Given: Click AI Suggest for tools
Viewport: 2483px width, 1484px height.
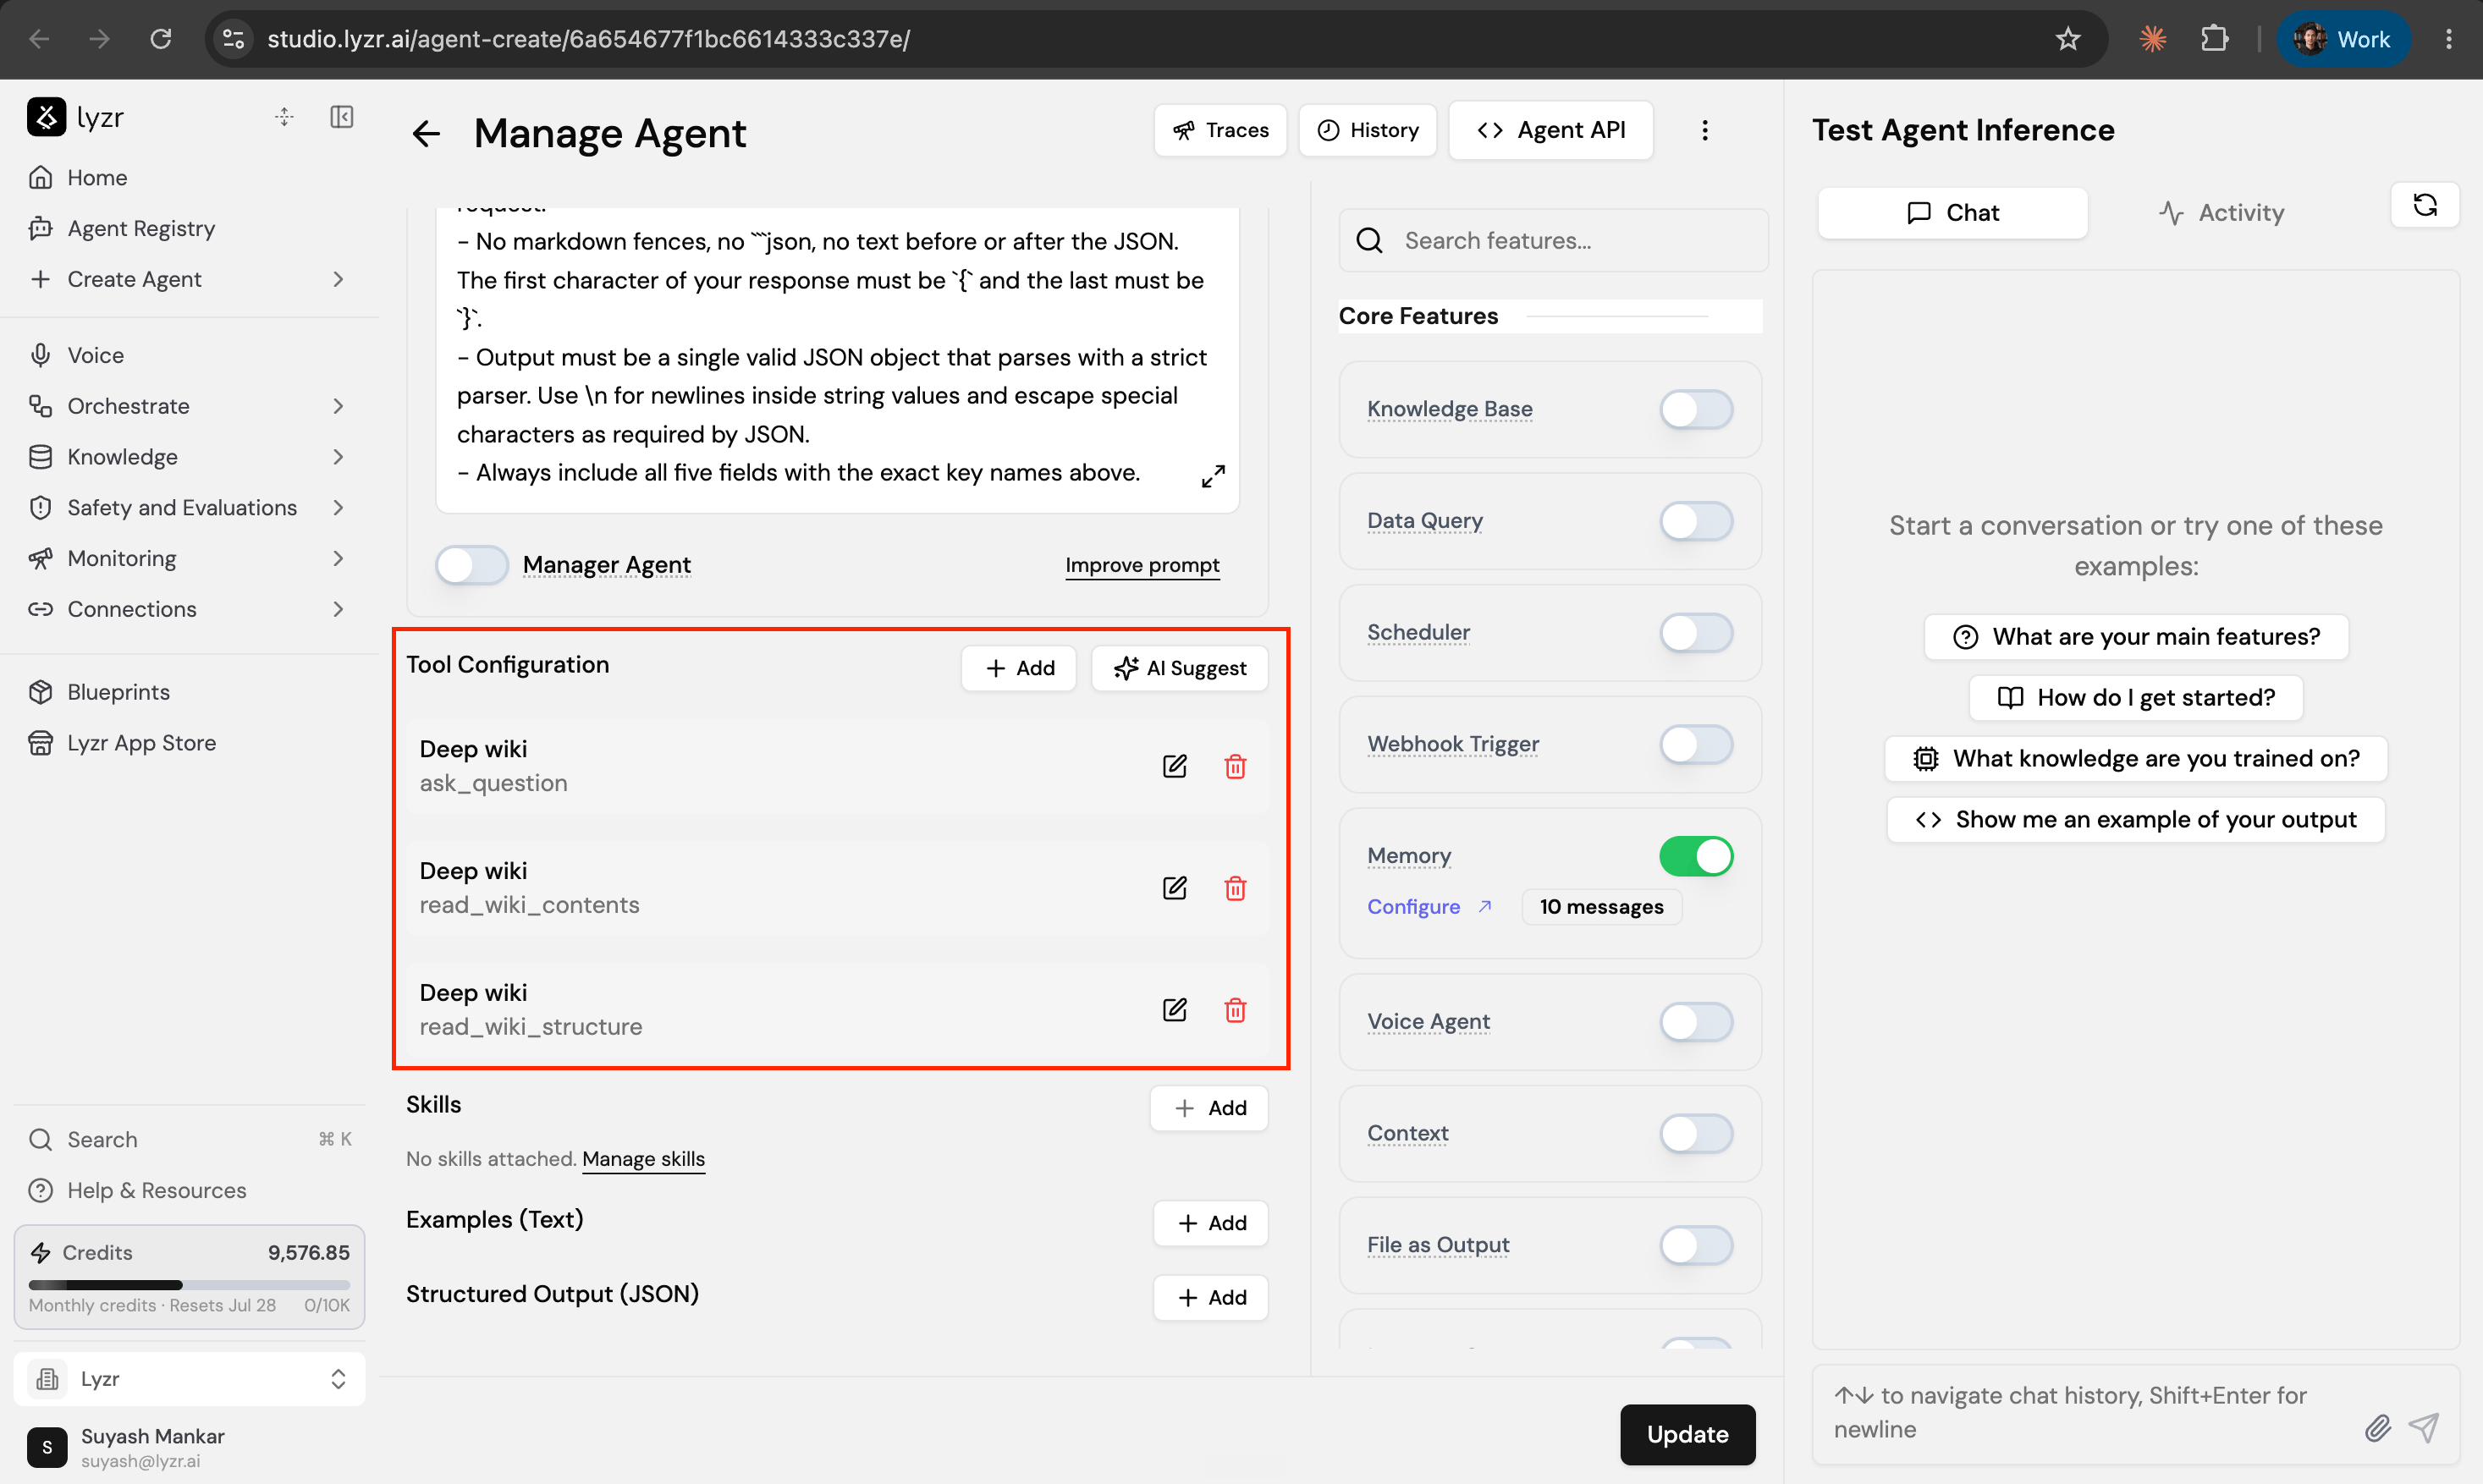Looking at the screenshot, I should (1180, 668).
